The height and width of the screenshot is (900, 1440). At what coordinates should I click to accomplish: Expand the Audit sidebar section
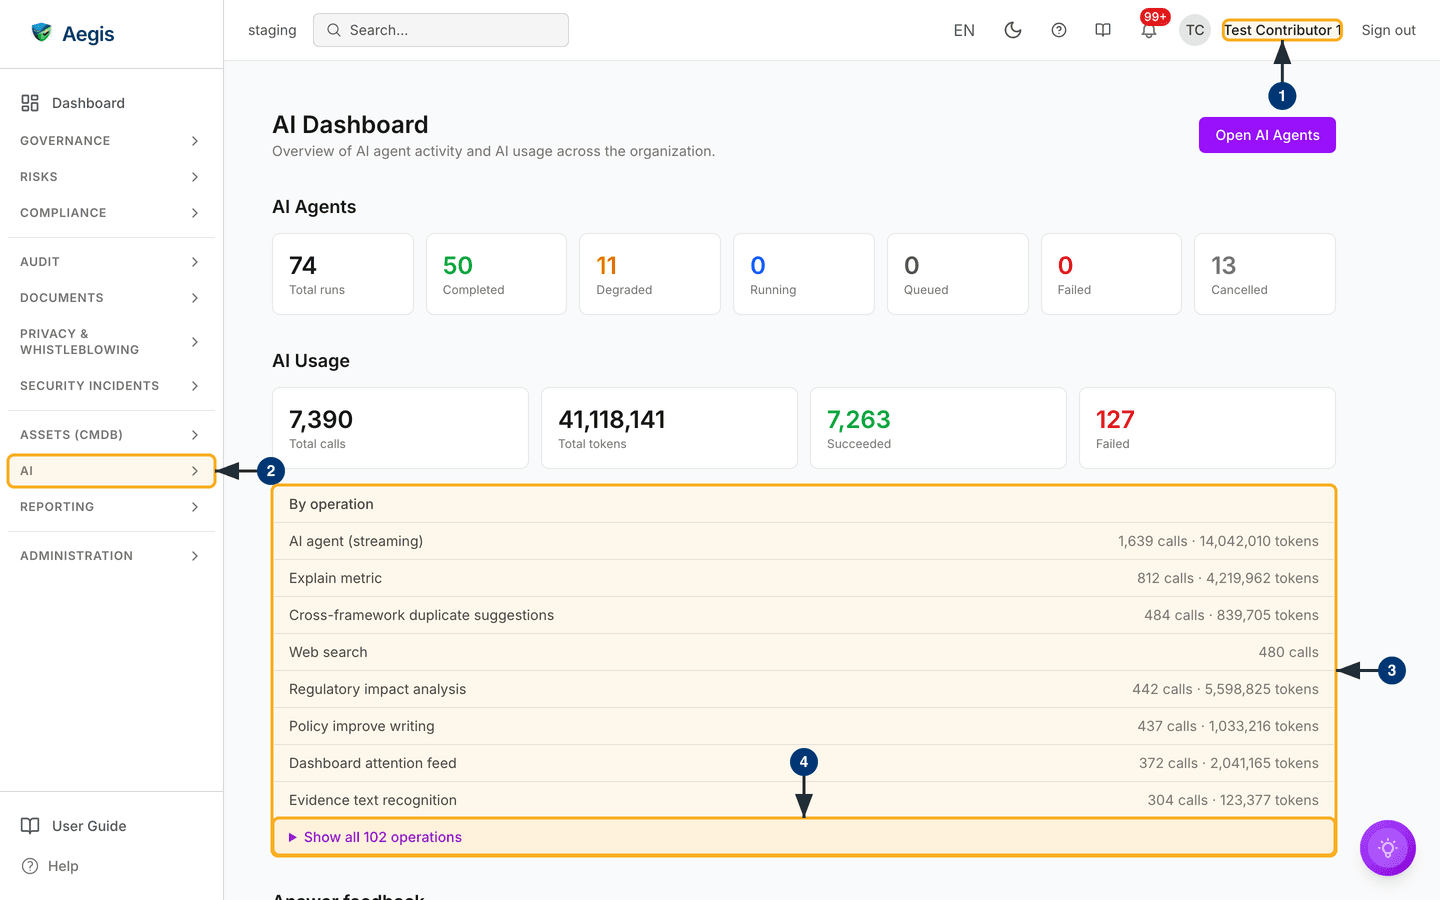click(x=111, y=262)
